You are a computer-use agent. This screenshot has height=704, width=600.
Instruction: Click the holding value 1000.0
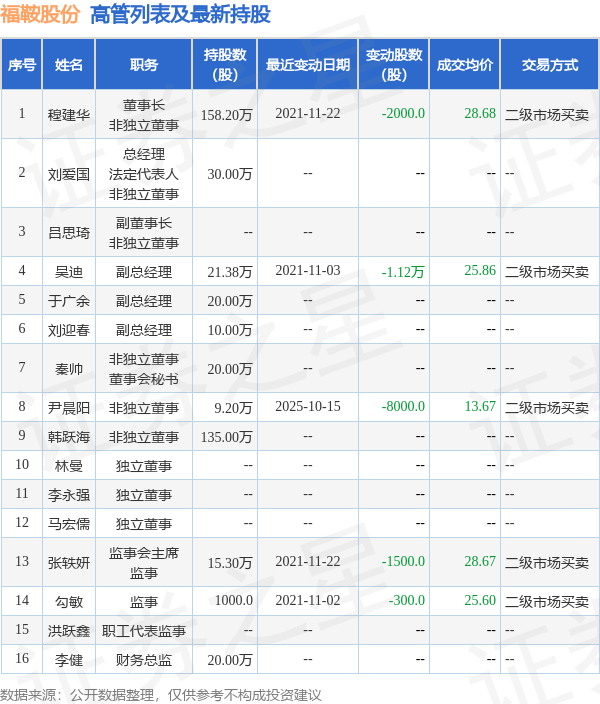234,600
